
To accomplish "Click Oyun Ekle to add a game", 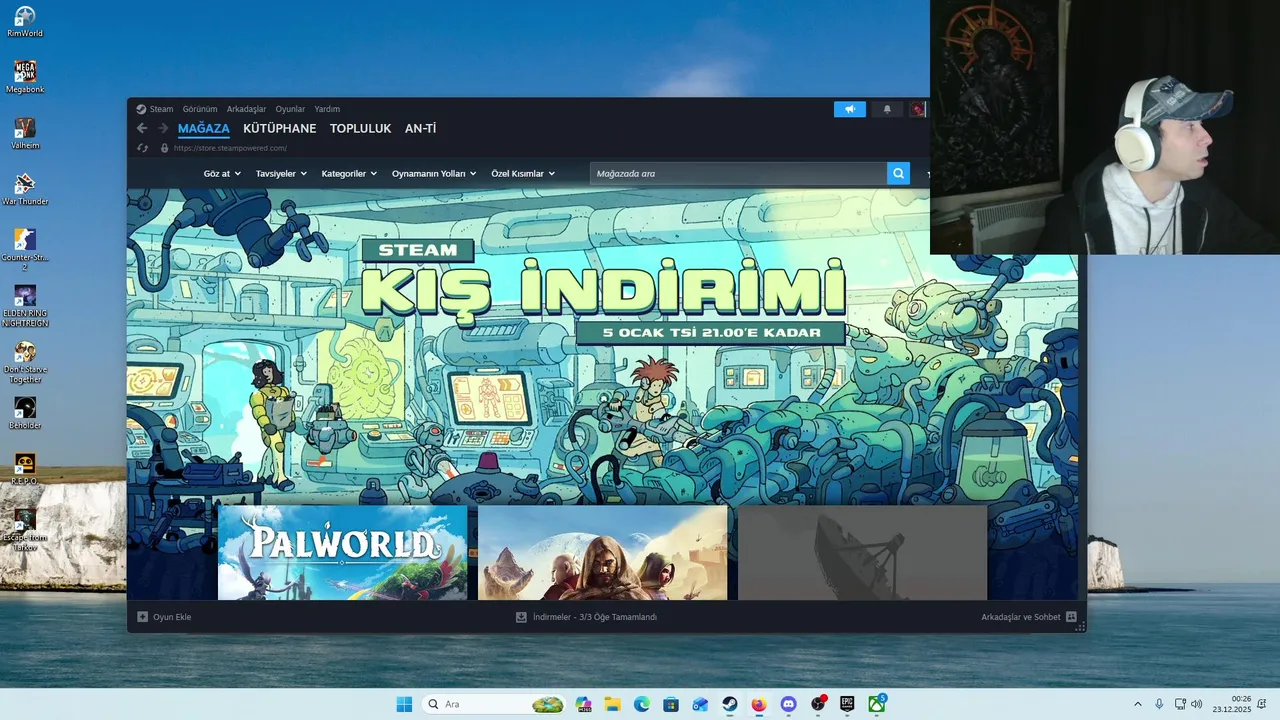I will (x=164, y=617).
